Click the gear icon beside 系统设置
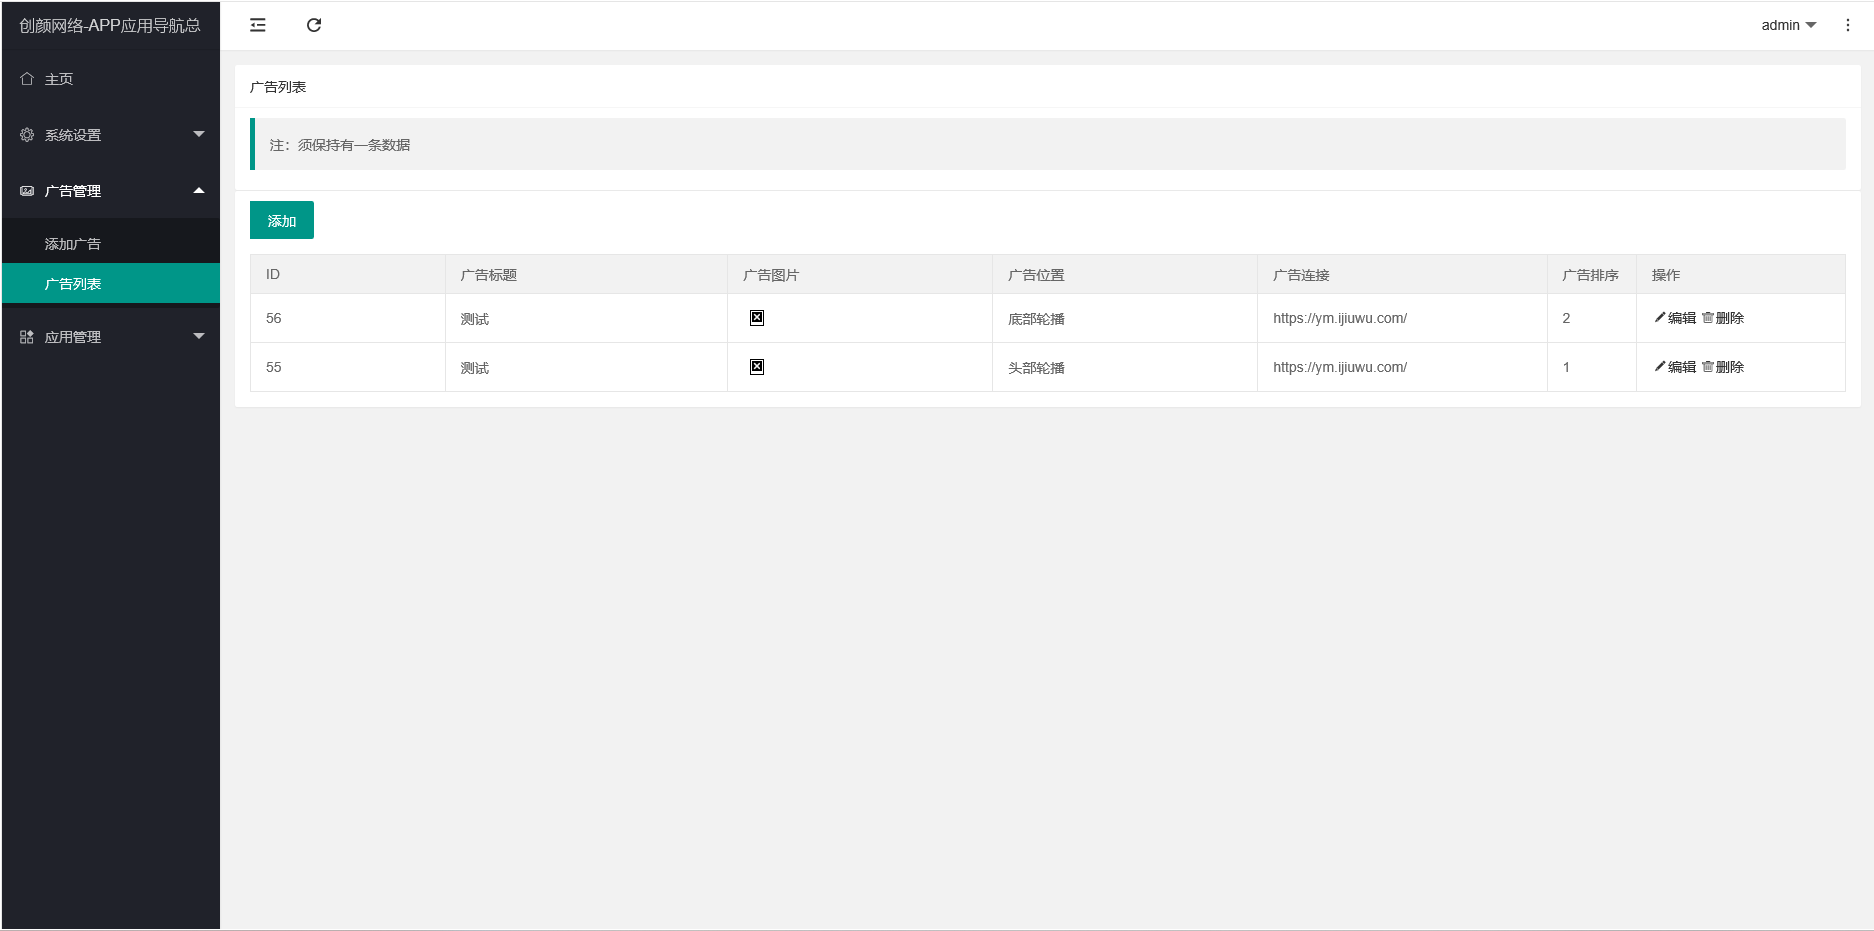1874x931 pixels. 27,135
